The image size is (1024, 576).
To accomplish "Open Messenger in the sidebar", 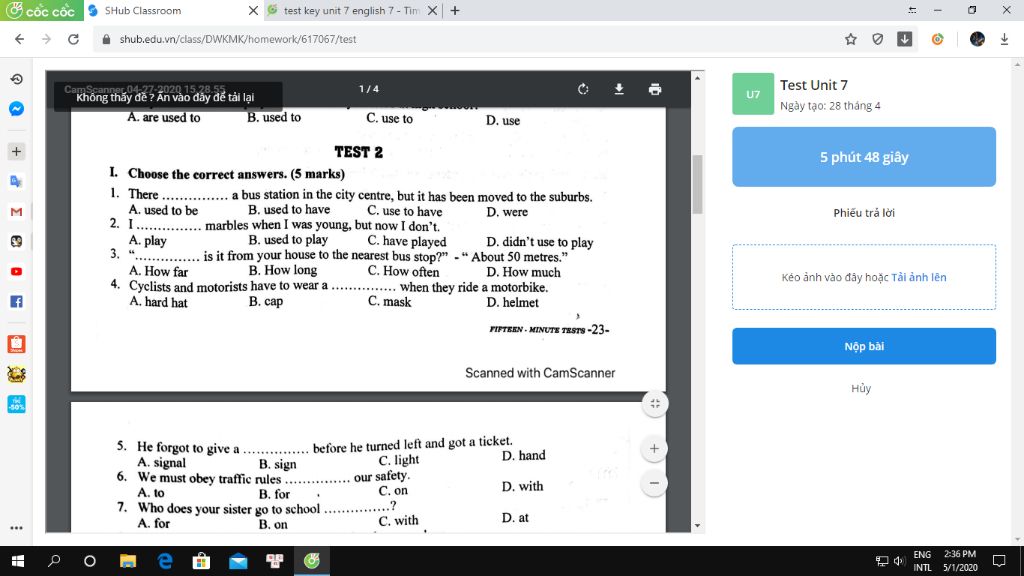I will click(x=16, y=109).
